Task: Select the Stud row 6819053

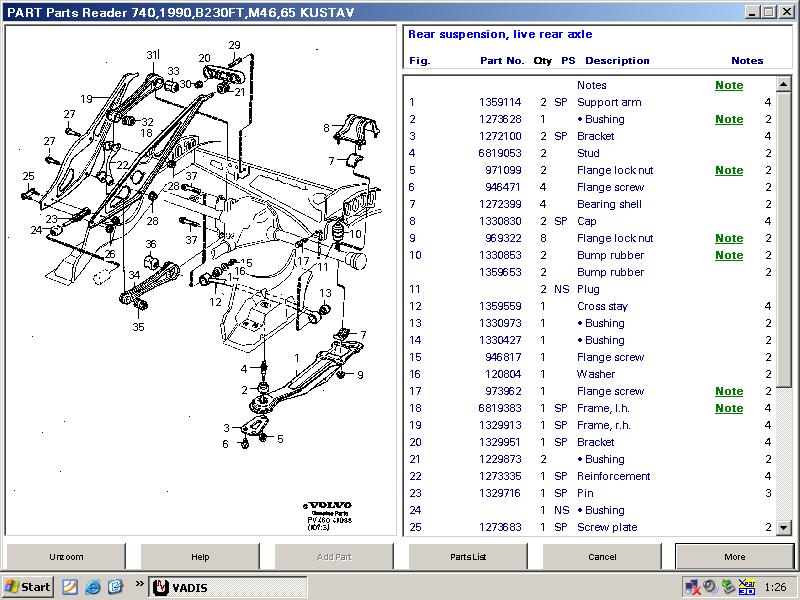Action: click(590, 153)
